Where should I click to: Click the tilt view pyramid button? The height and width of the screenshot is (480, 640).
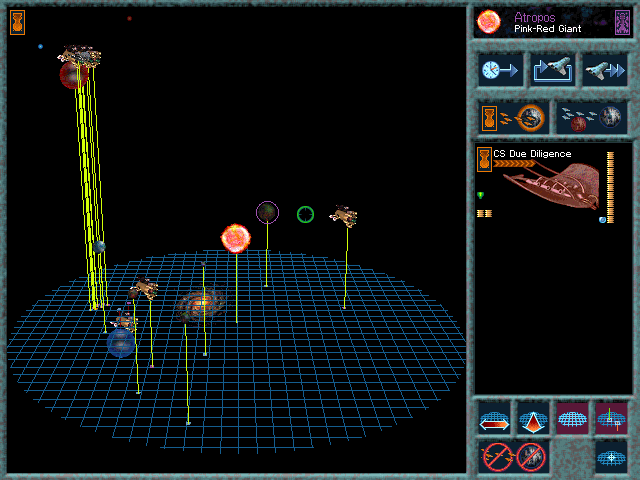533,419
